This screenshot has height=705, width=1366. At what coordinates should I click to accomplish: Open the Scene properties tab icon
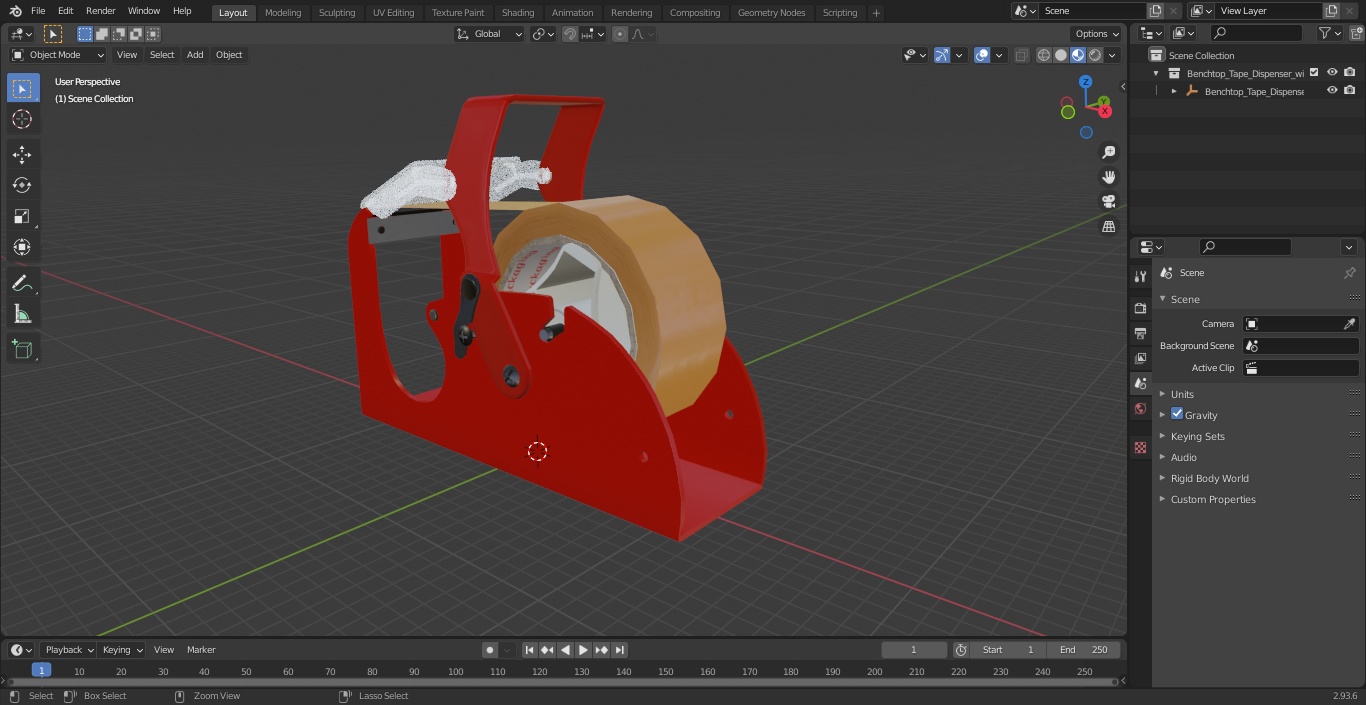point(1140,383)
